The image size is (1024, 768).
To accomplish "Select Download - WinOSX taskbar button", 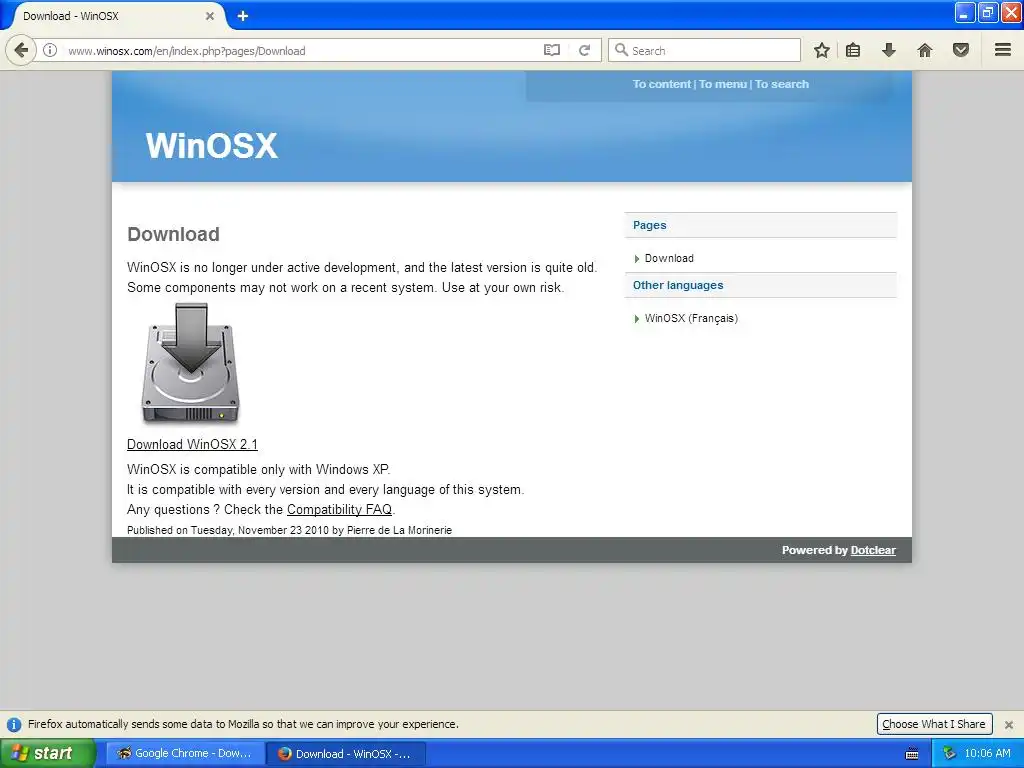I will click(346, 753).
